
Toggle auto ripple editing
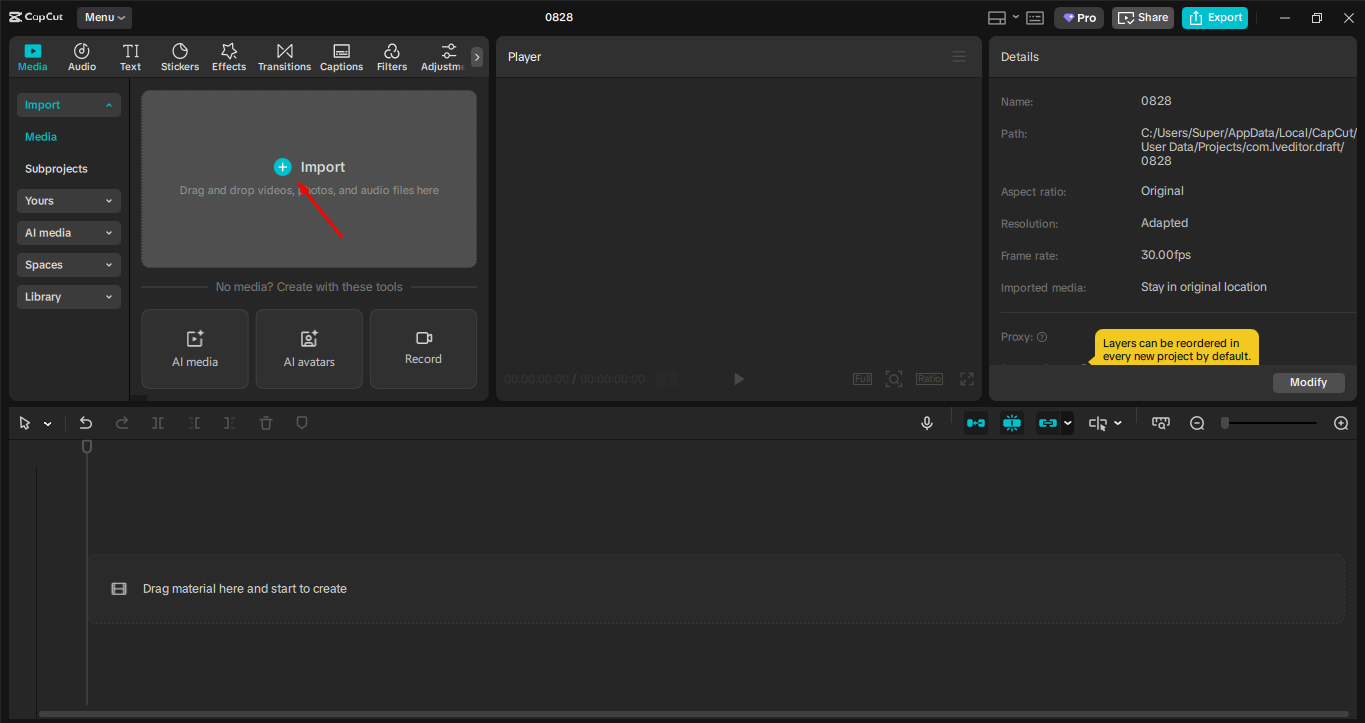click(975, 422)
